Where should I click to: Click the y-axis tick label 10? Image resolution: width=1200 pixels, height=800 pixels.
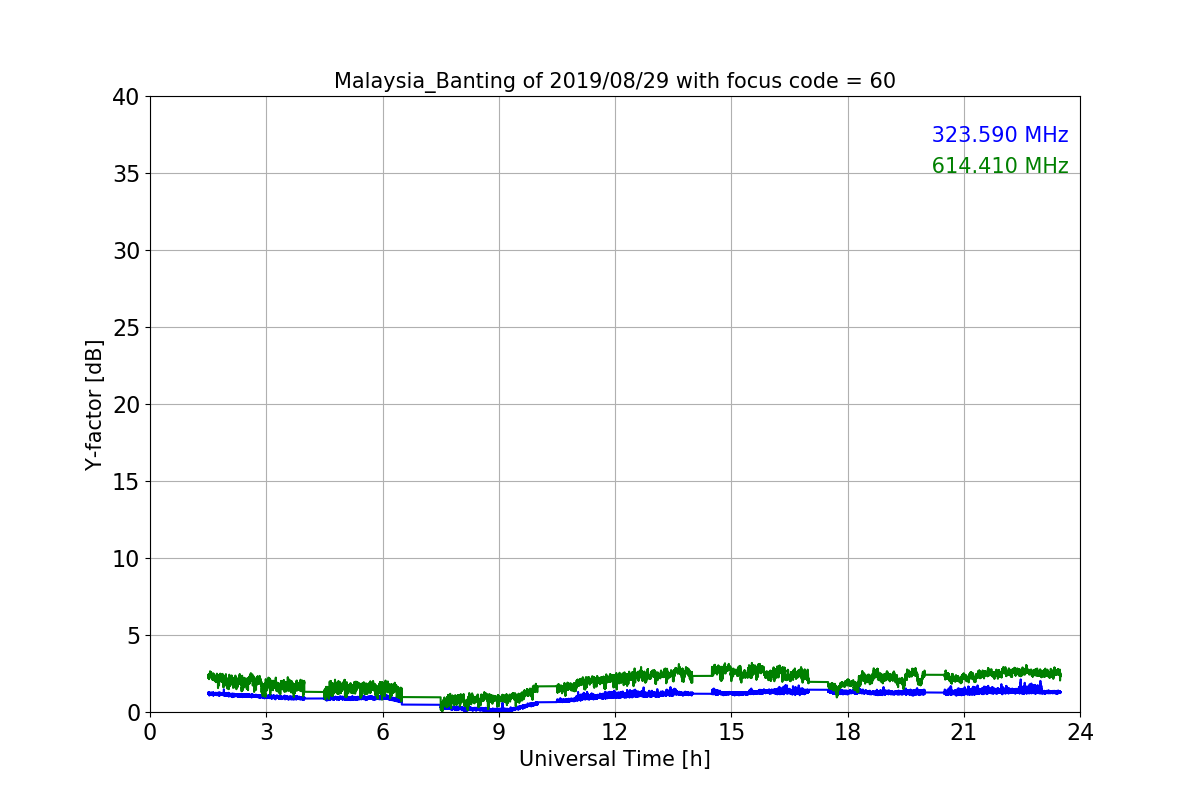(125, 559)
